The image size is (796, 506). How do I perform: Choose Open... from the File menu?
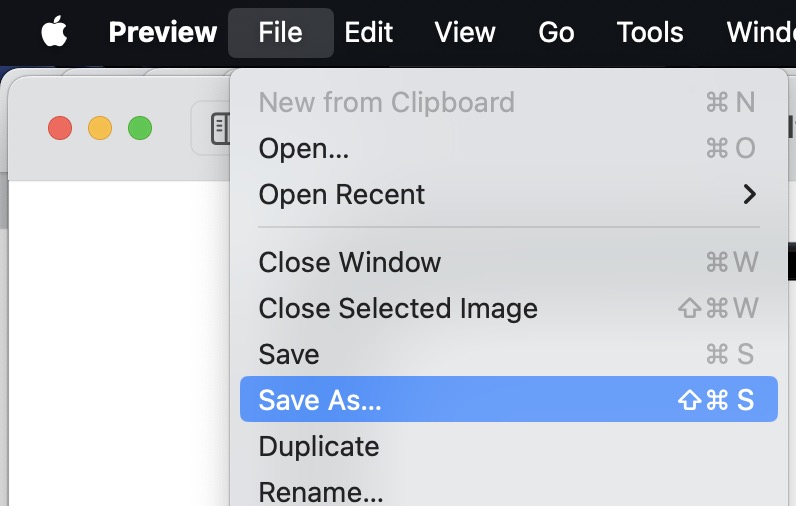click(x=304, y=148)
